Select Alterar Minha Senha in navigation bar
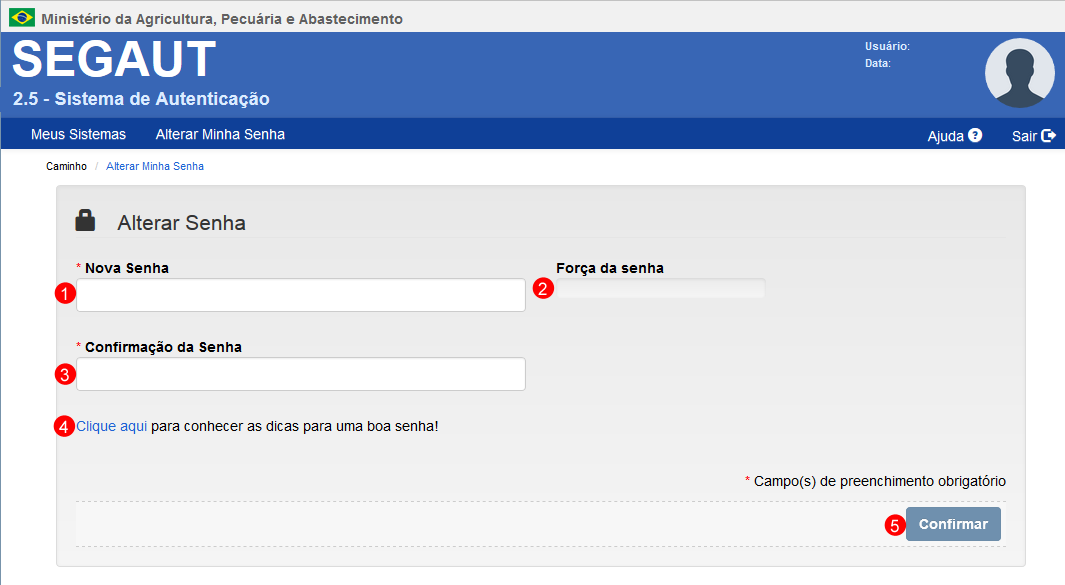 tap(220, 134)
